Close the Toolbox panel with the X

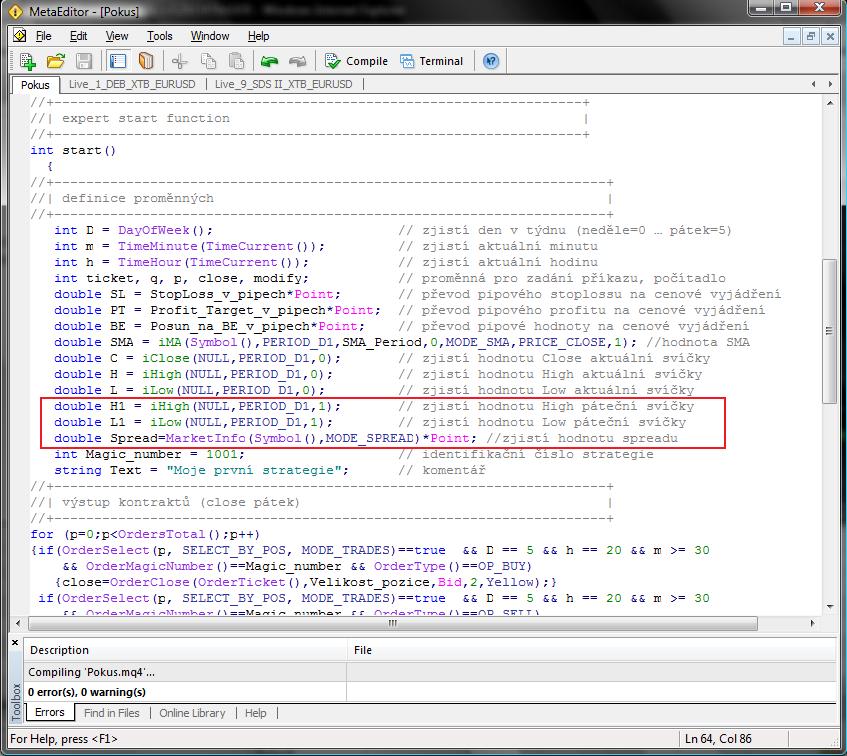pos(15,643)
